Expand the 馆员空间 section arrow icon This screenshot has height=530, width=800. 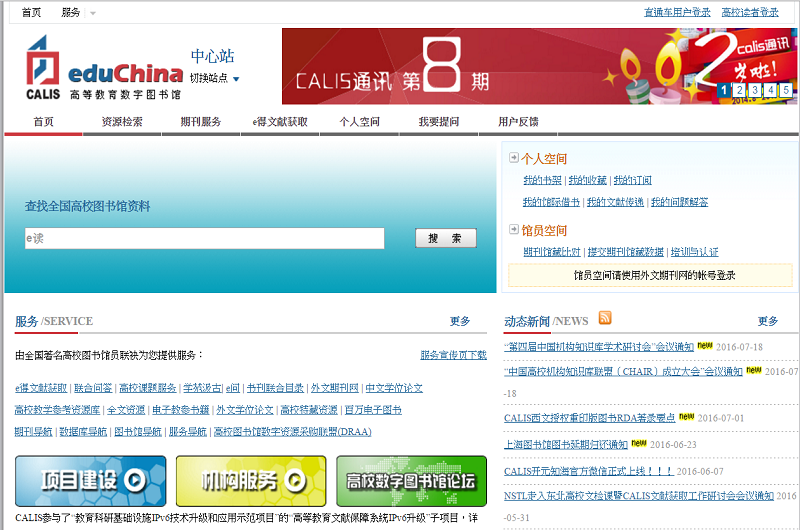[x=514, y=230]
